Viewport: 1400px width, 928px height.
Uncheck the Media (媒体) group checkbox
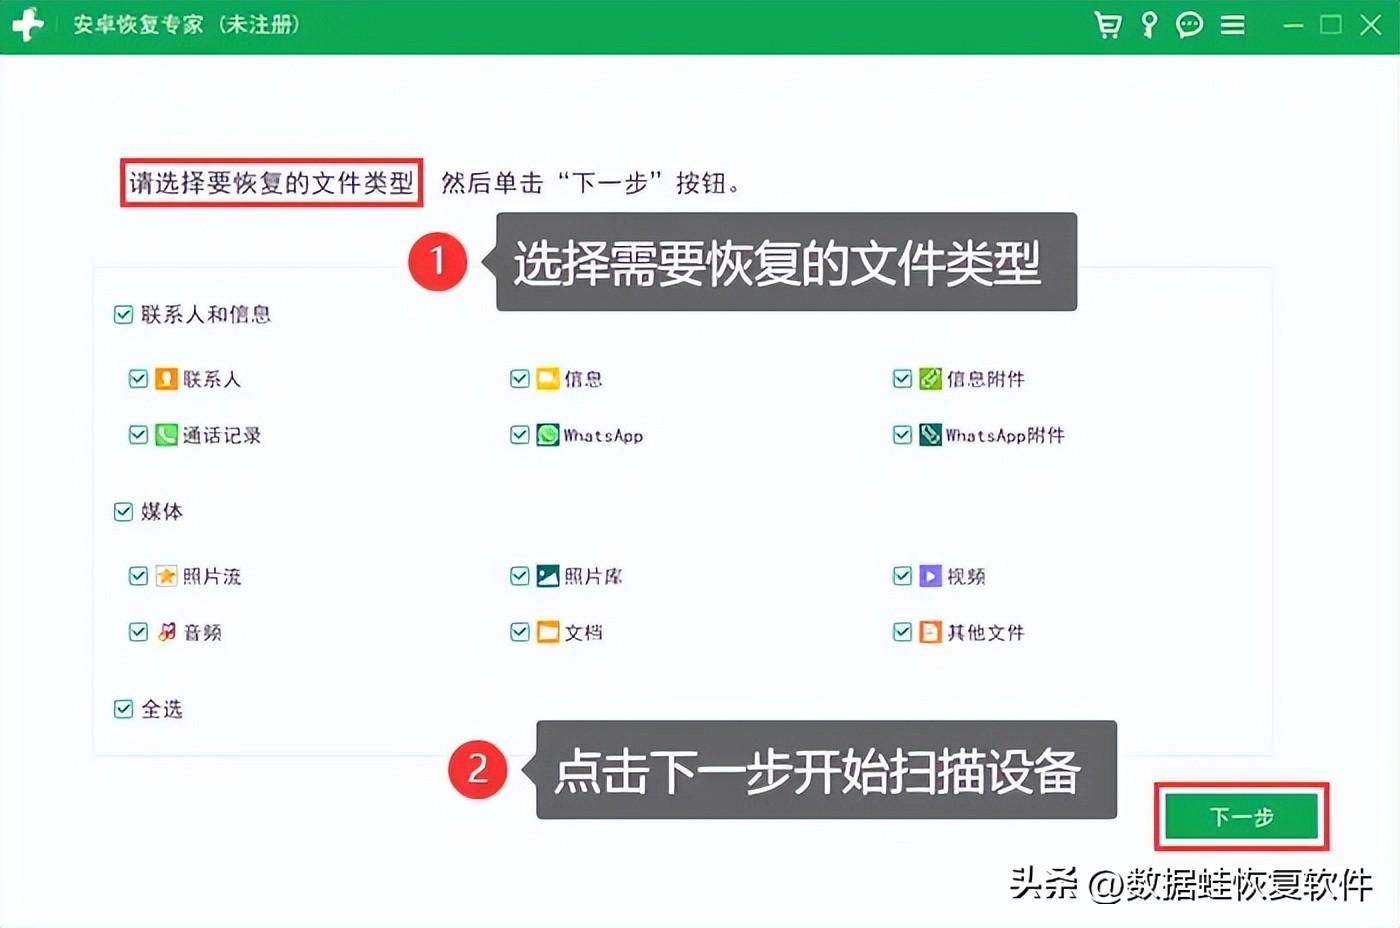(123, 512)
